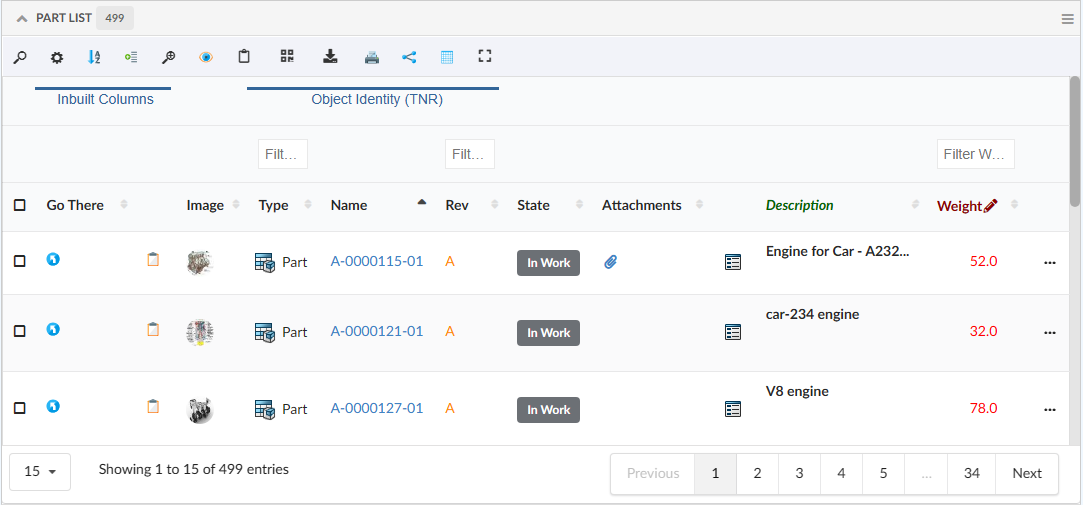Click the Weight filter input field

(x=975, y=154)
